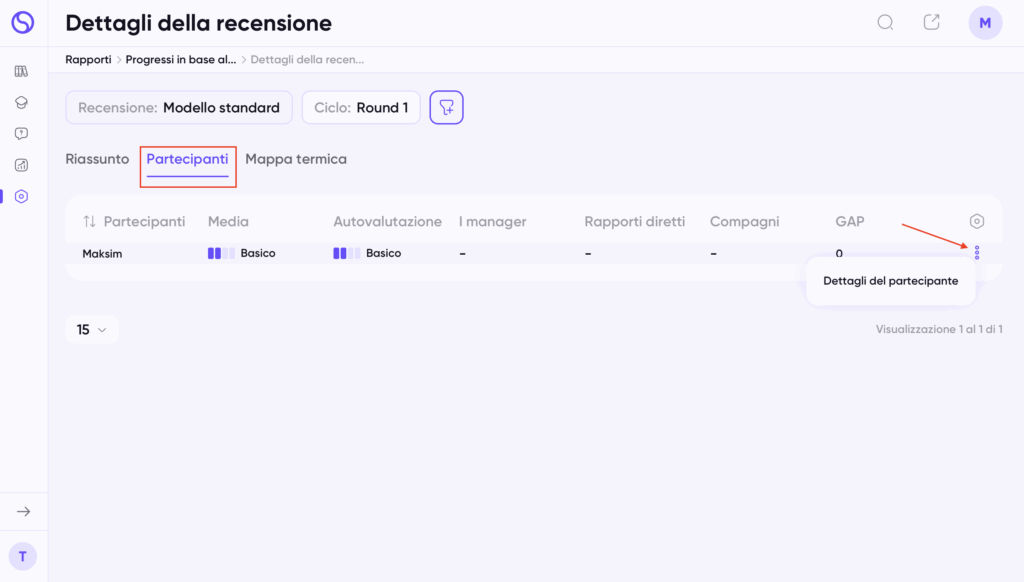Screen dimensions: 1024x582
Task: Open the hexagon settings sidebar icon
Action: click(x=22, y=197)
